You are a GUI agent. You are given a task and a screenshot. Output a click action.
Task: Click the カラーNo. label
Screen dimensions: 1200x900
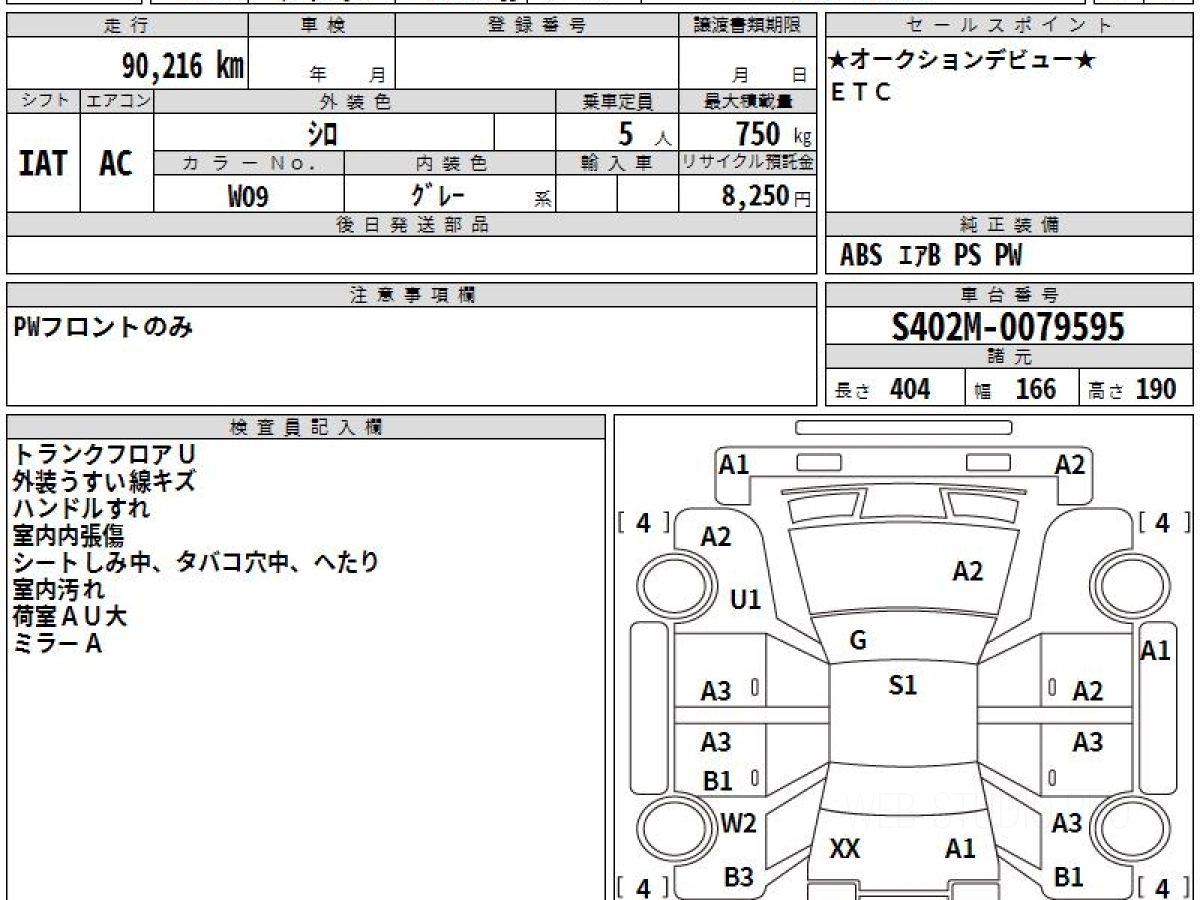(x=249, y=163)
